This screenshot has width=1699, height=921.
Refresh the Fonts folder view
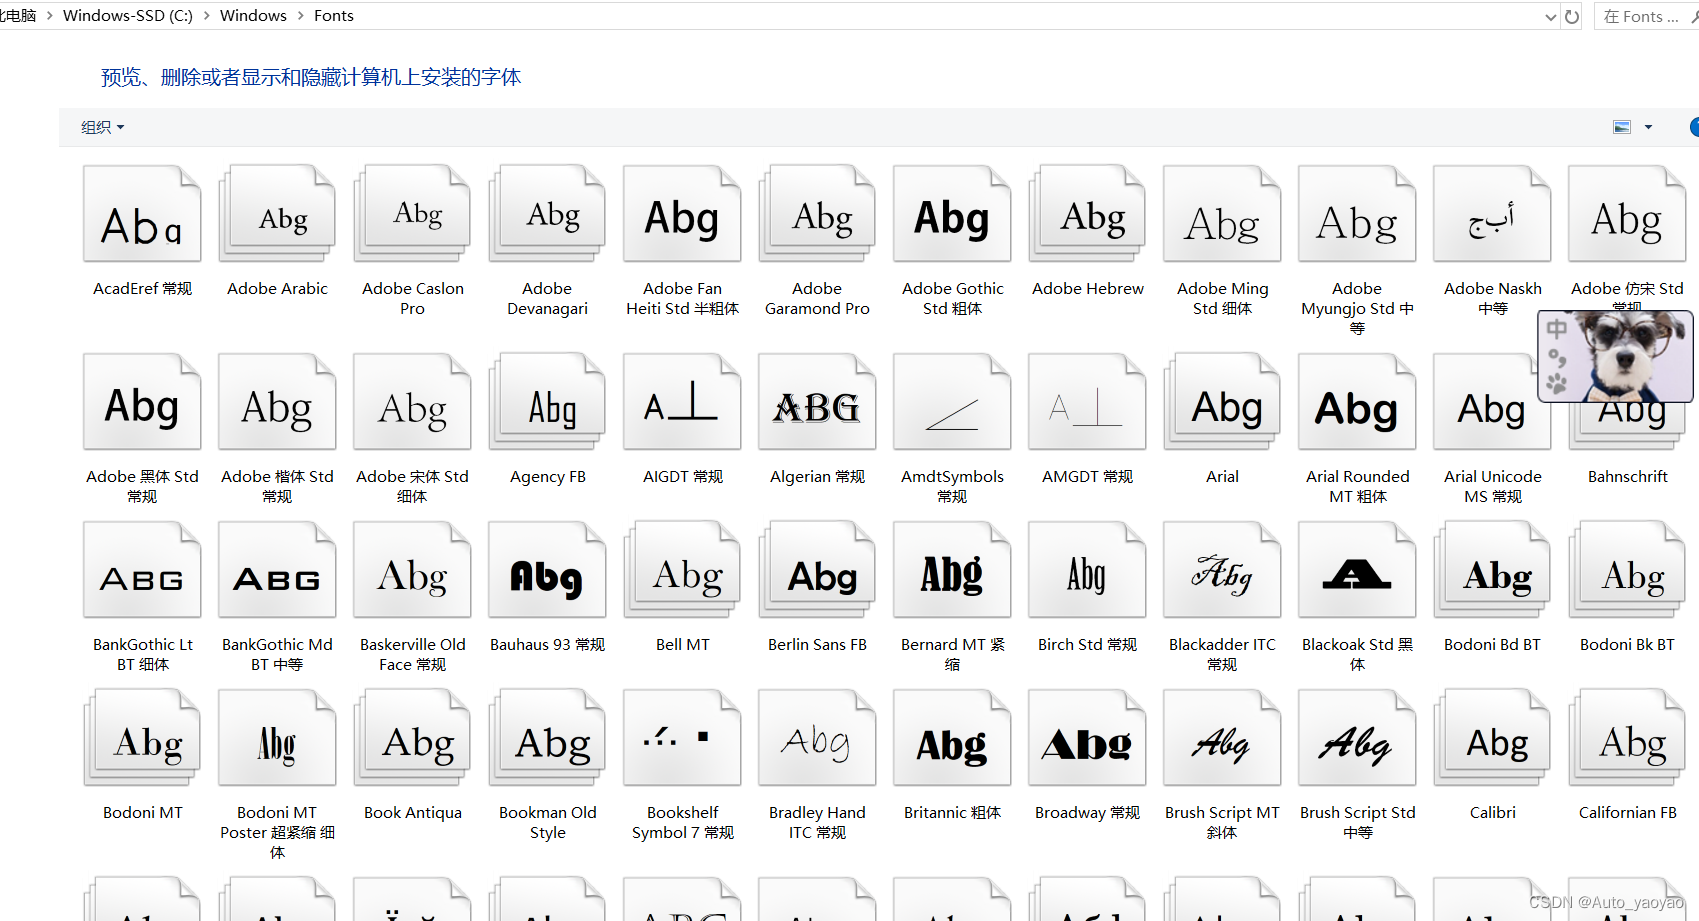tap(1572, 16)
